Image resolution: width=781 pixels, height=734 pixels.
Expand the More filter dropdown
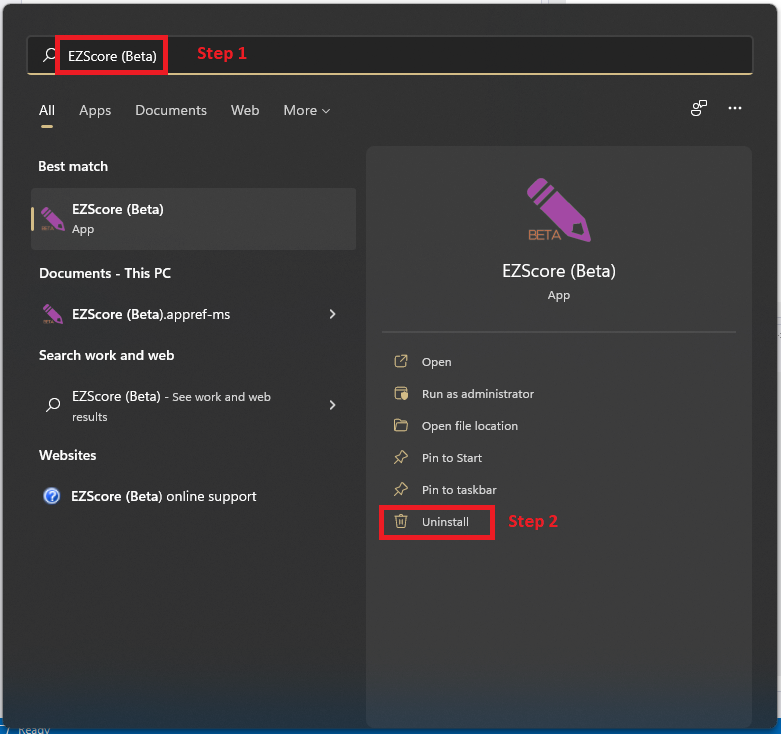306,110
